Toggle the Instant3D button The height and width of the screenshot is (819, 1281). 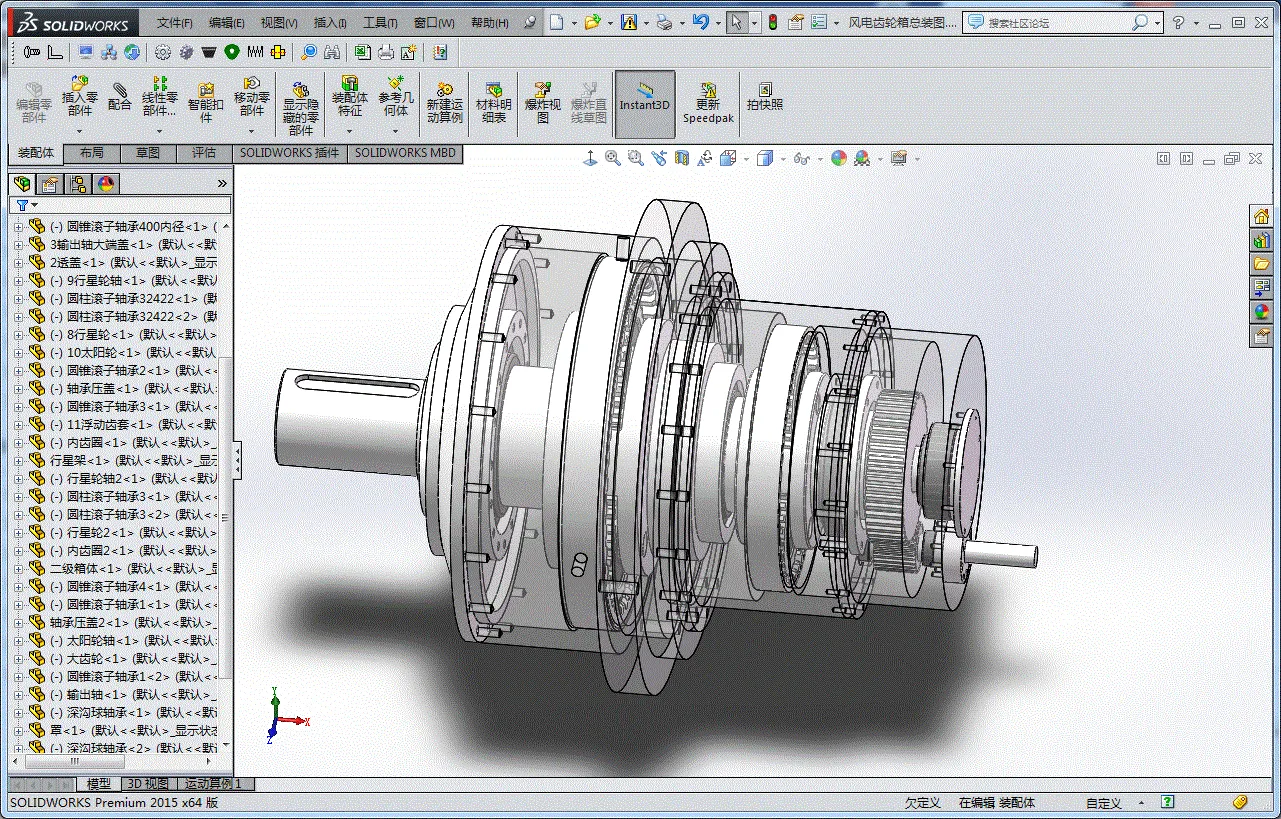(645, 102)
